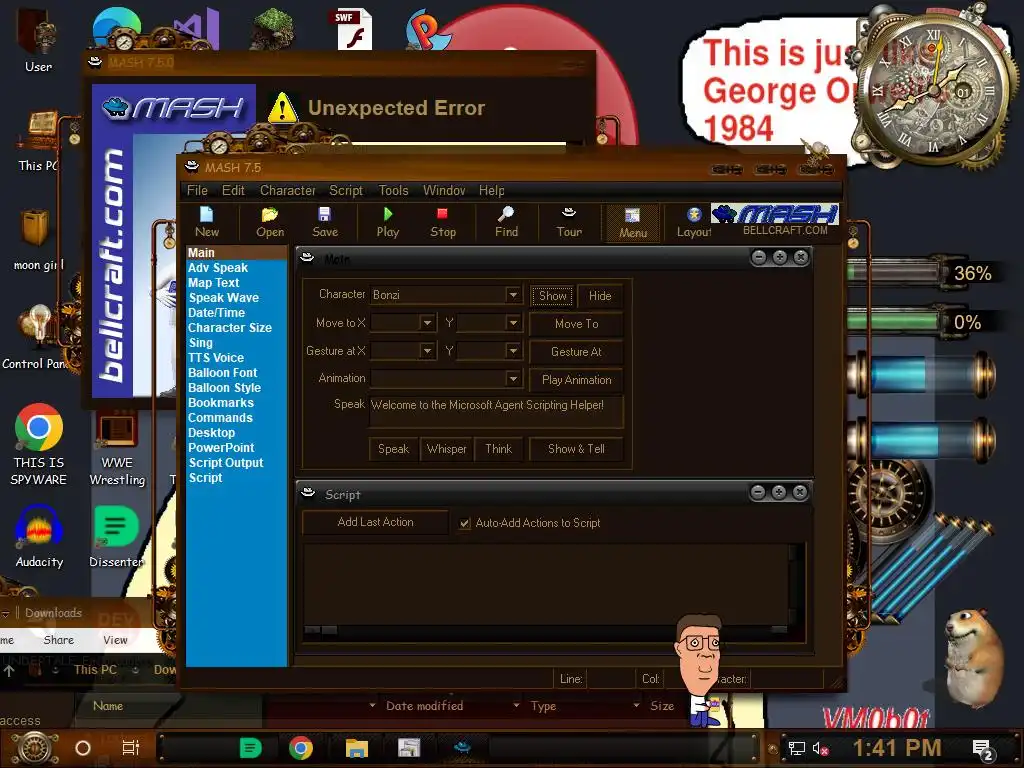Open the File menu in MASH 7.5
This screenshot has height=768, width=1024.
pyautogui.click(x=197, y=191)
